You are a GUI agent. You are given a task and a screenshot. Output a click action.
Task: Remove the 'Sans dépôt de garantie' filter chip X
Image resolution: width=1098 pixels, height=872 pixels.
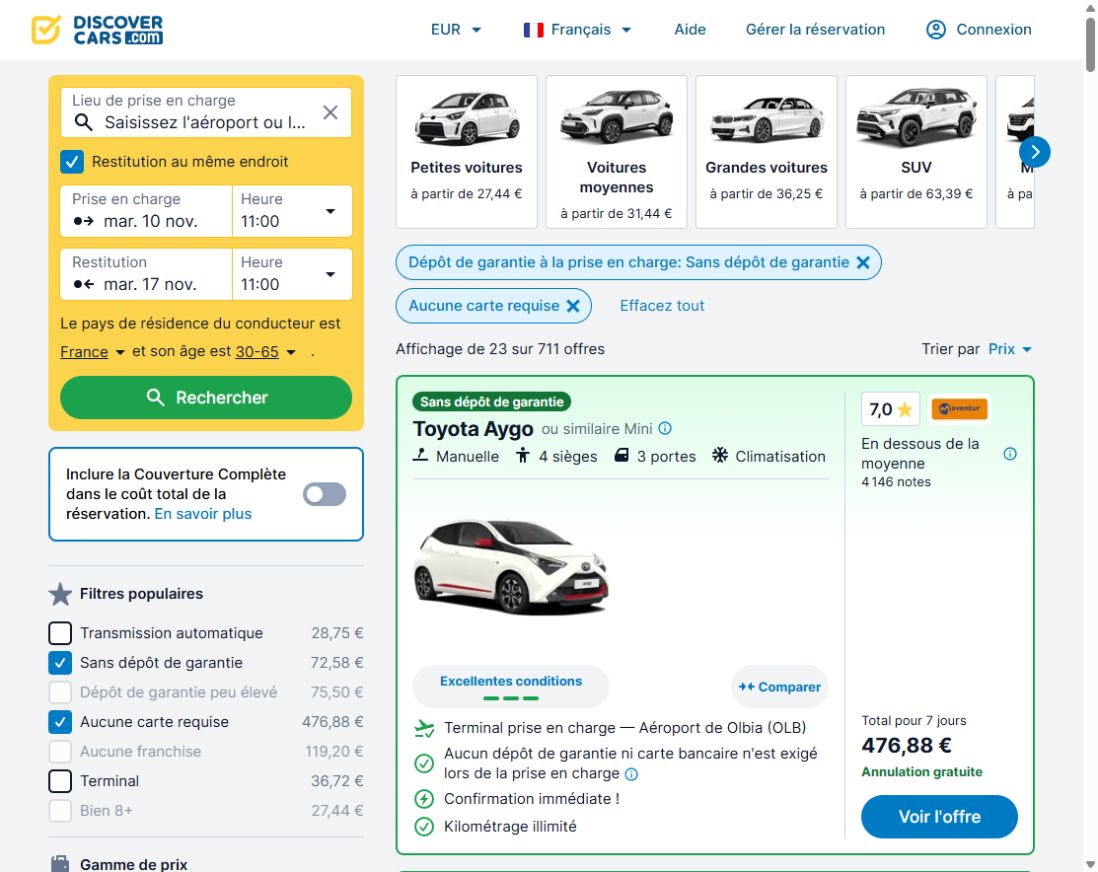coord(863,263)
